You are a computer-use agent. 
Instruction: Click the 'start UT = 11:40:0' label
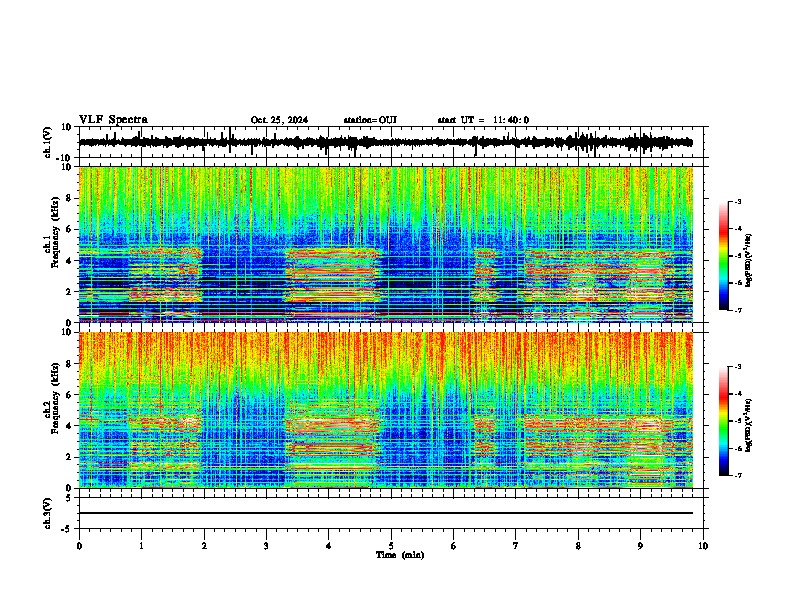483,120
